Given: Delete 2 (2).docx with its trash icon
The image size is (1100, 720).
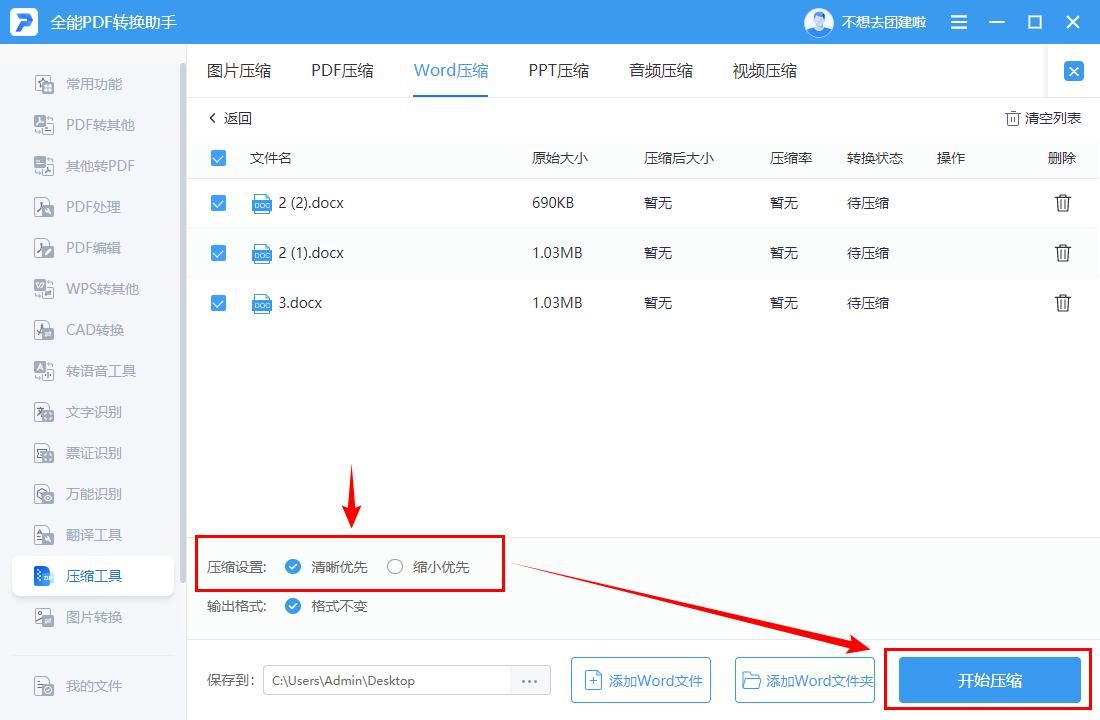Looking at the screenshot, I should click(x=1062, y=203).
